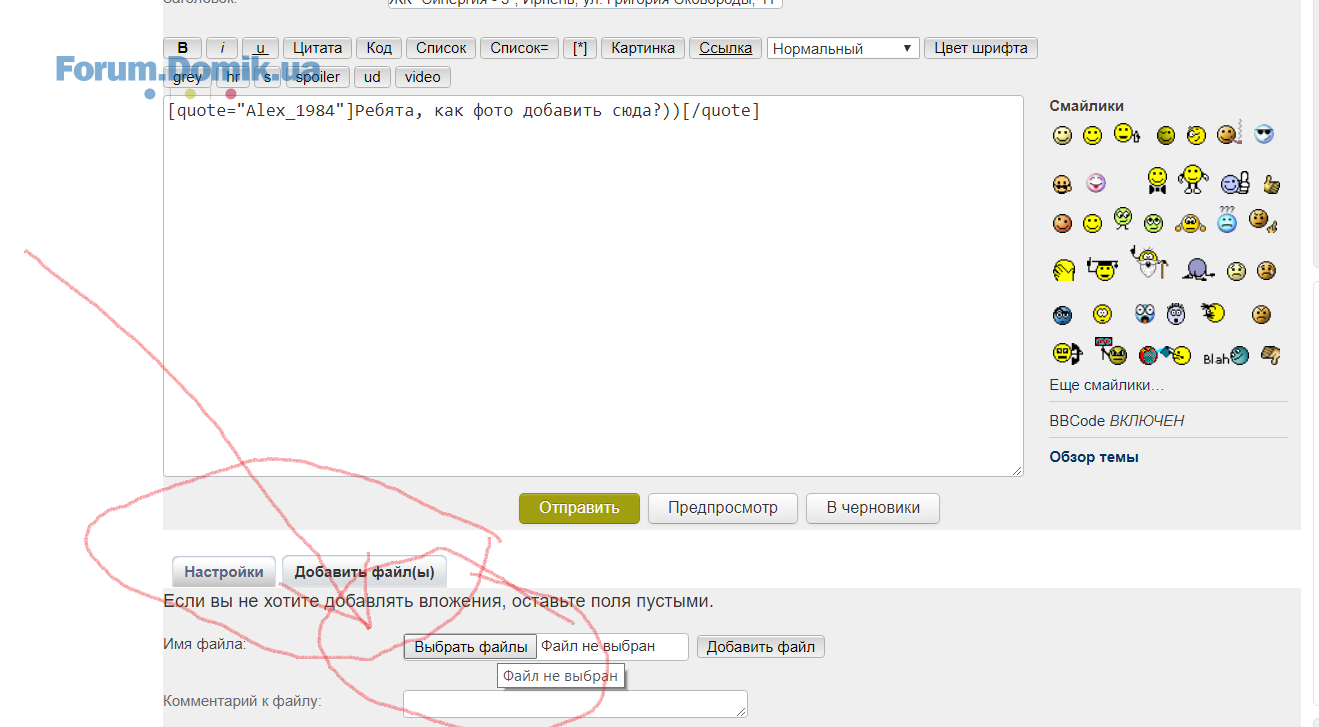
Task: Open the Цвет шрифта font color picker
Action: (981, 48)
